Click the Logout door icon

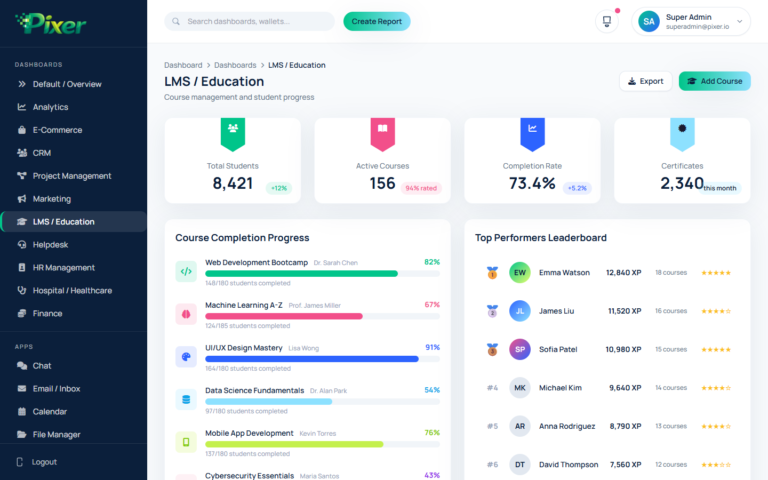point(20,462)
